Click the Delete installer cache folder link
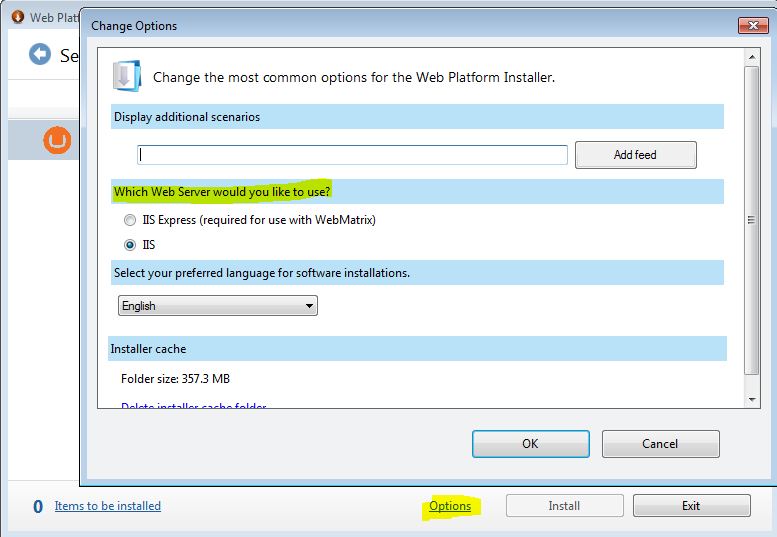 pos(194,406)
